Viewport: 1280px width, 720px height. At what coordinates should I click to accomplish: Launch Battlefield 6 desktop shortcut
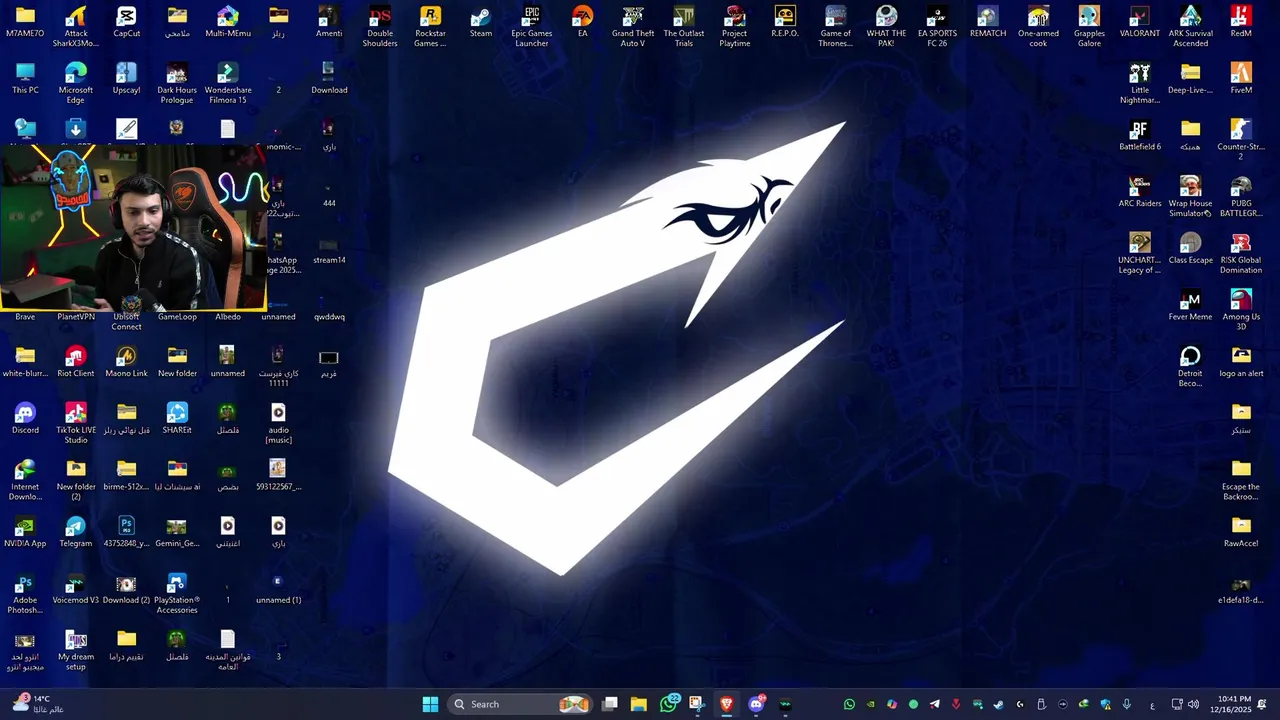(x=1140, y=135)
